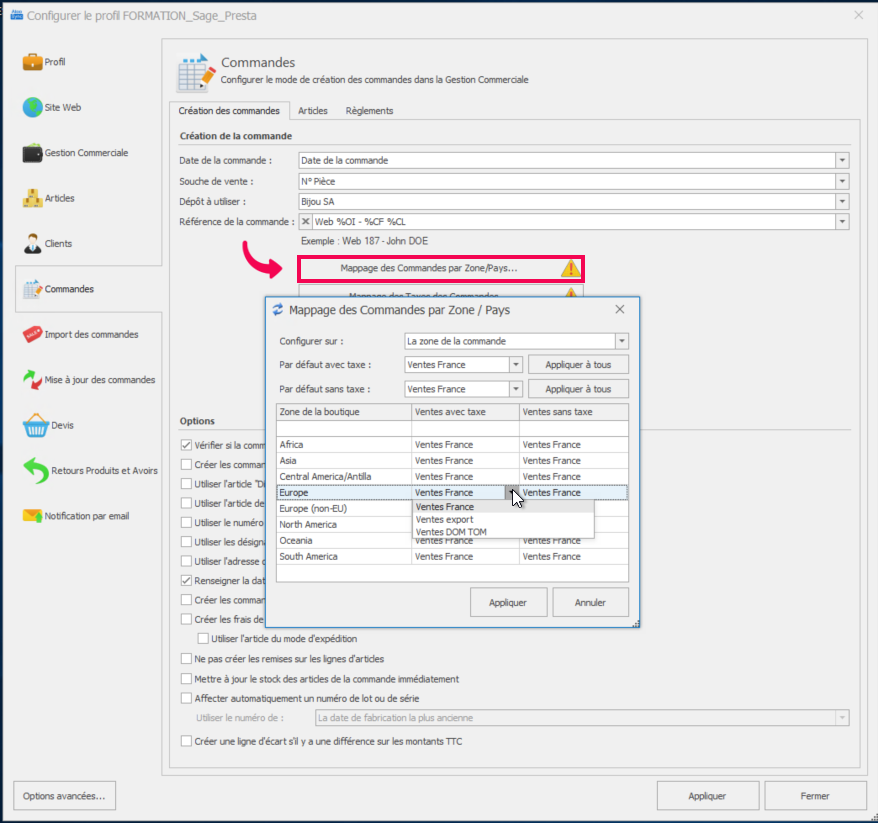Expand the 'Configurer sur' dropdown
Viewport: 878px width, 823px height.
click(621, 341)
